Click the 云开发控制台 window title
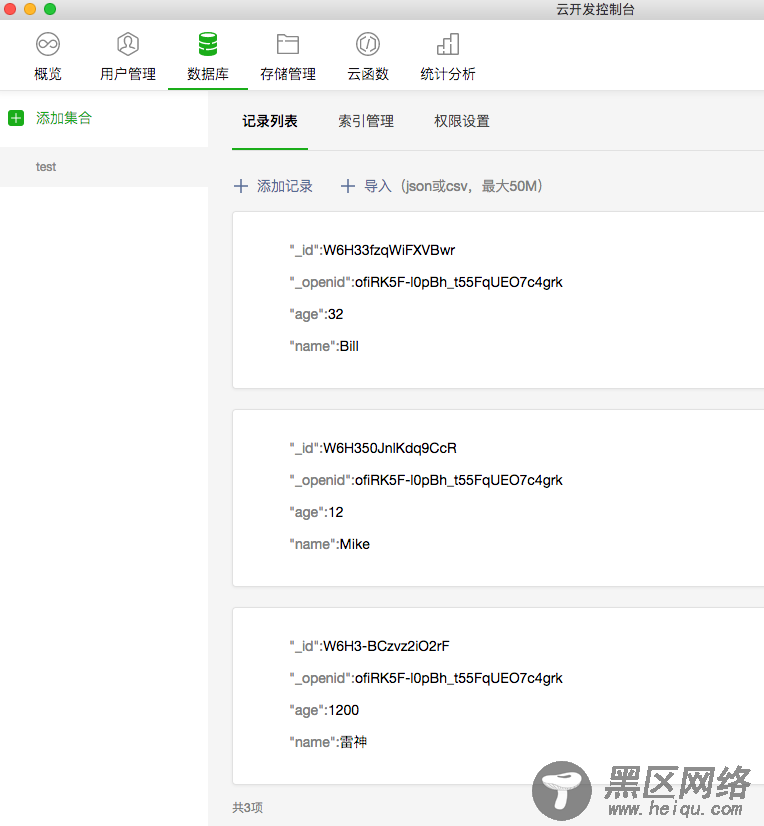The height and width of the screenshot is (826, 764). click(x=595, y=9)
